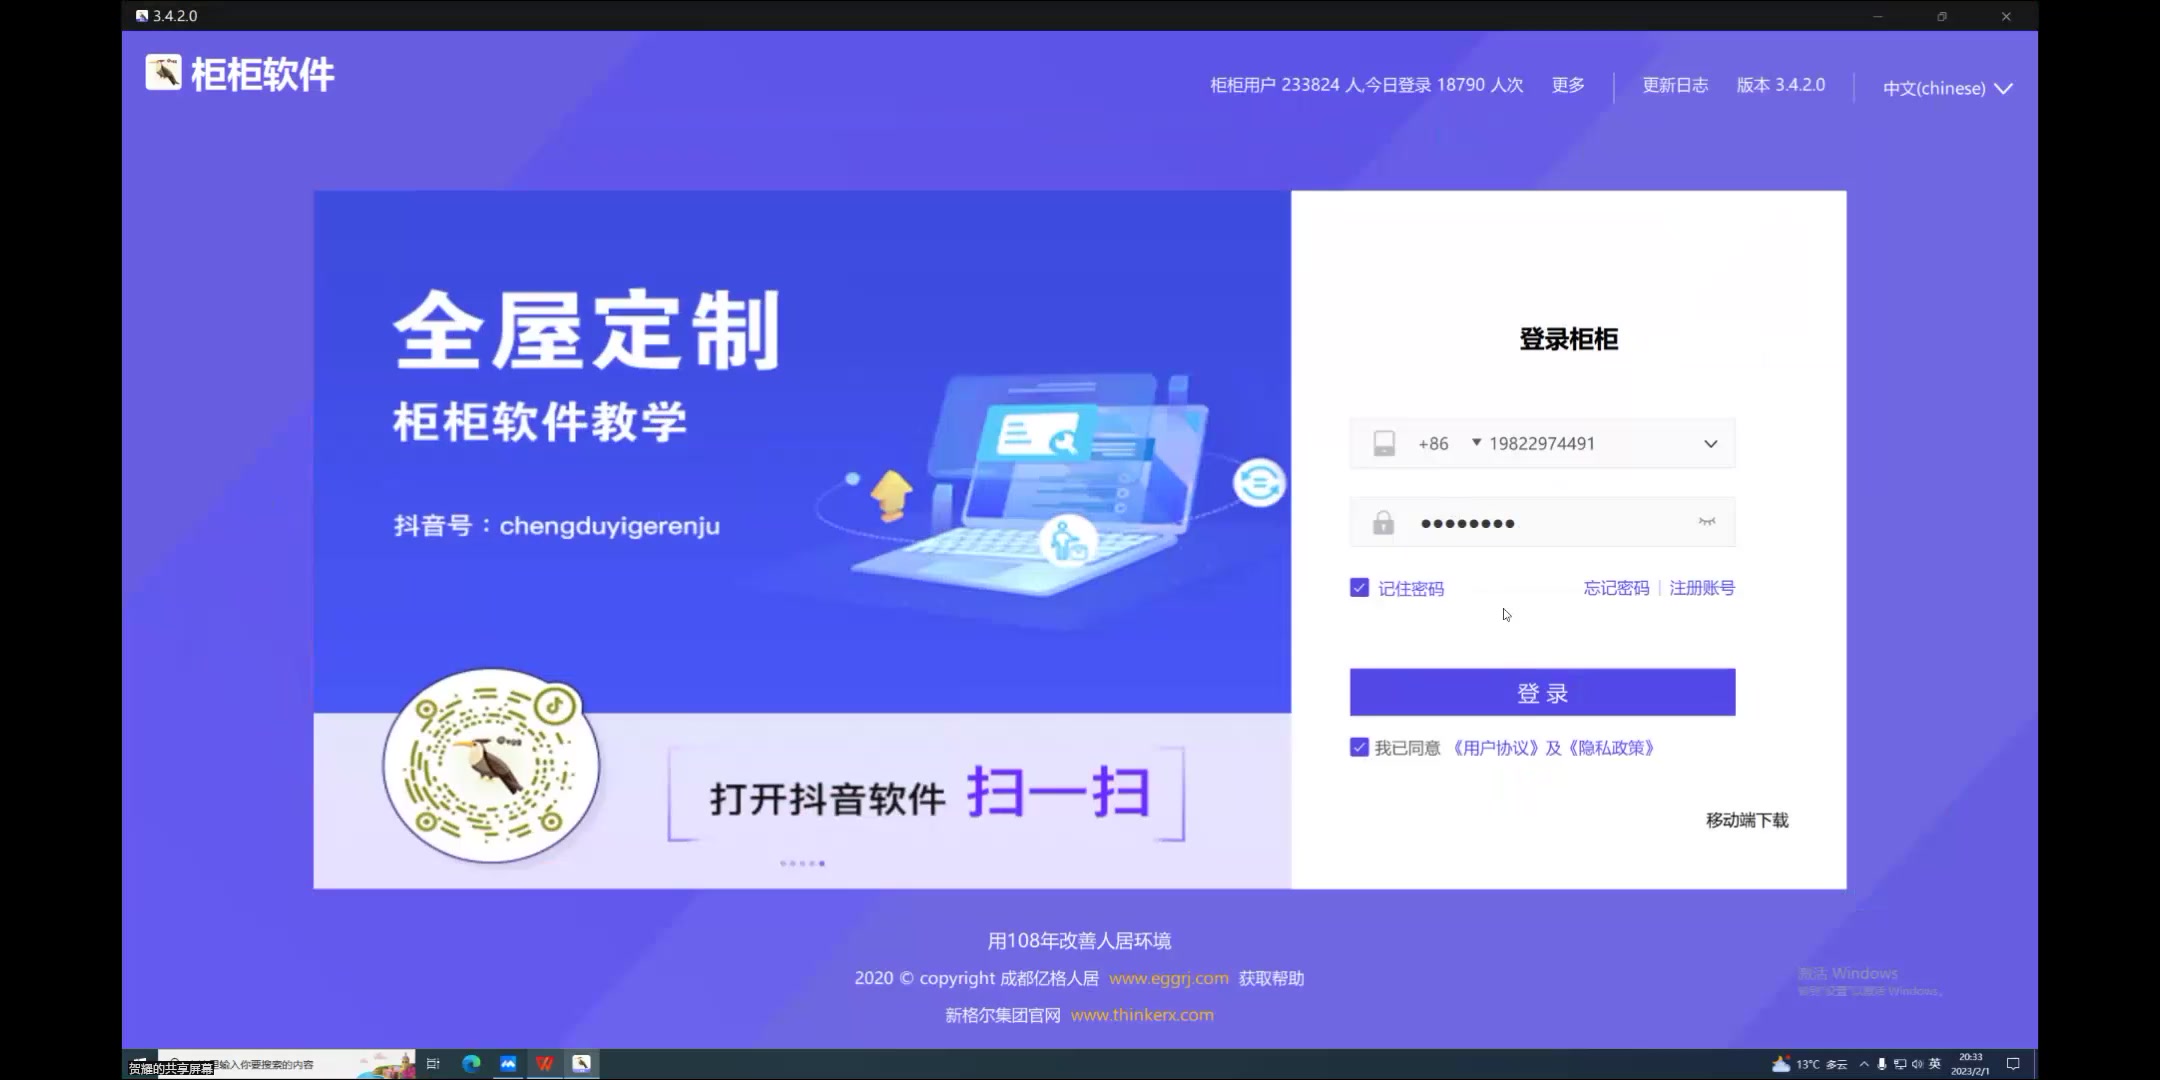Click the 更多 link in the header
This screenshot has width=2160, height=1080.
click(x=1568, y=85)
